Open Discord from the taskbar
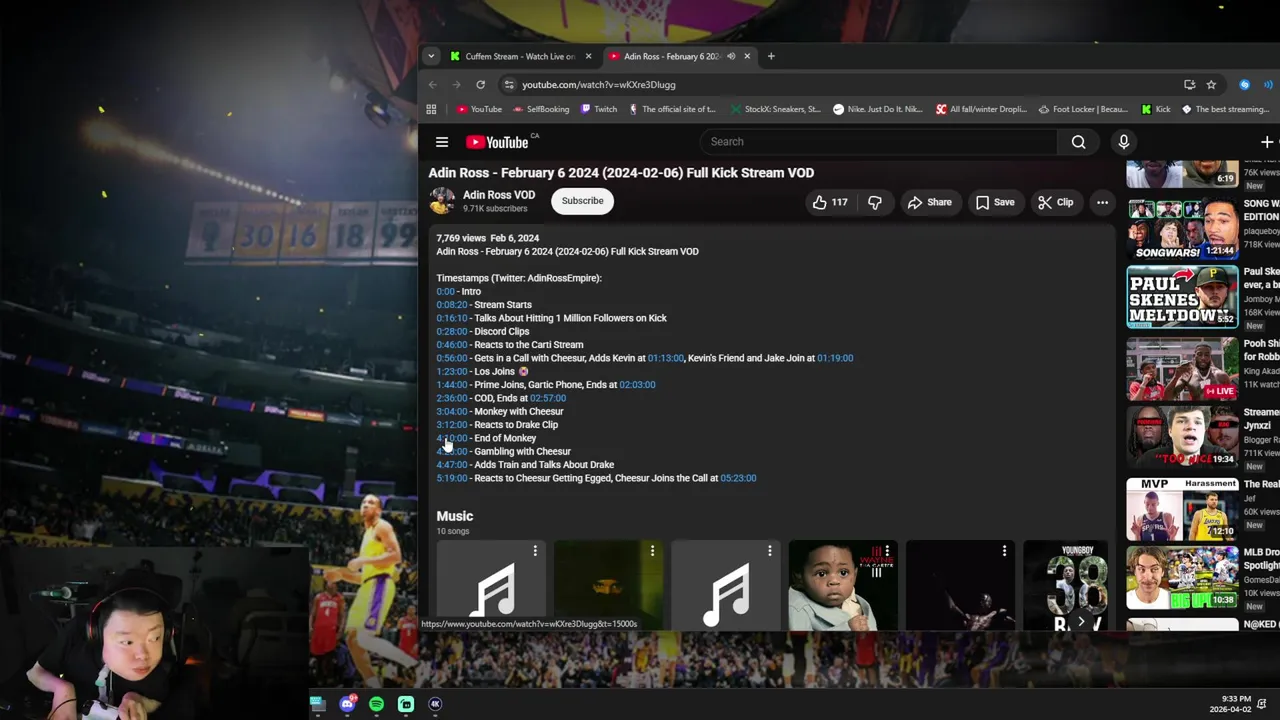 (x=347, y=704)
